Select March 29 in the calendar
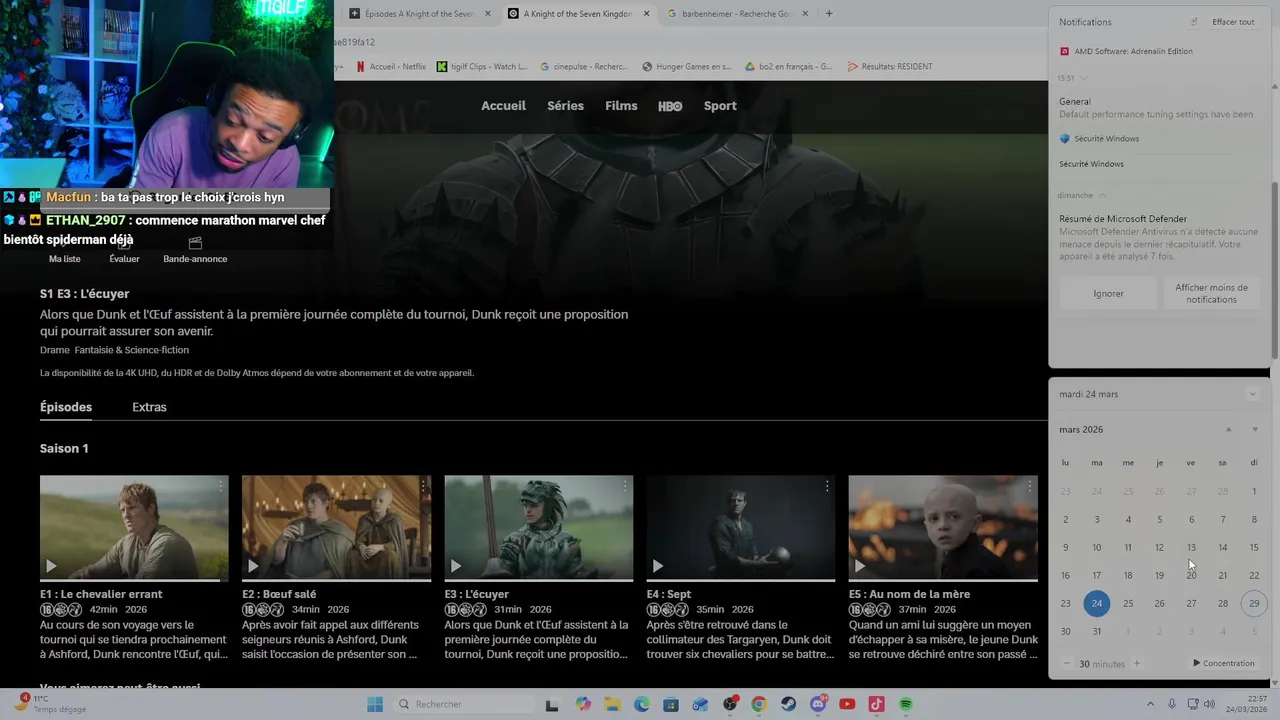 point(1254,604)
